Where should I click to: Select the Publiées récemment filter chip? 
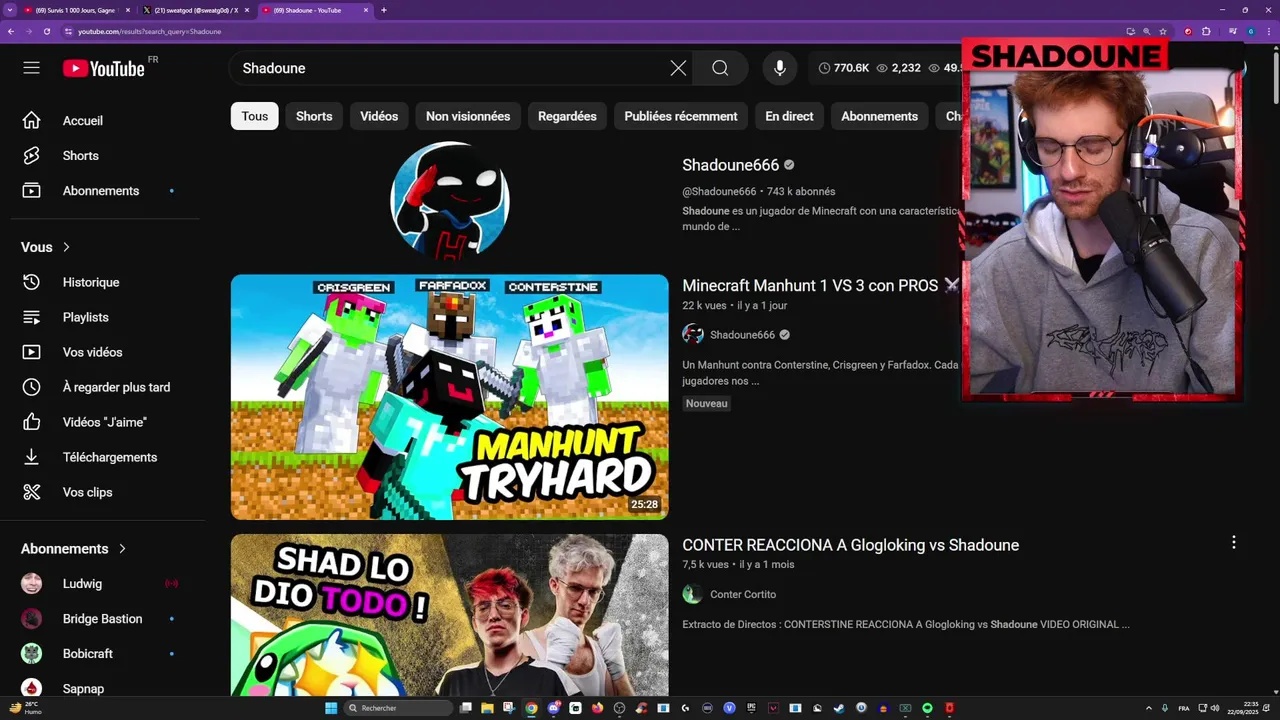(681, 116)
